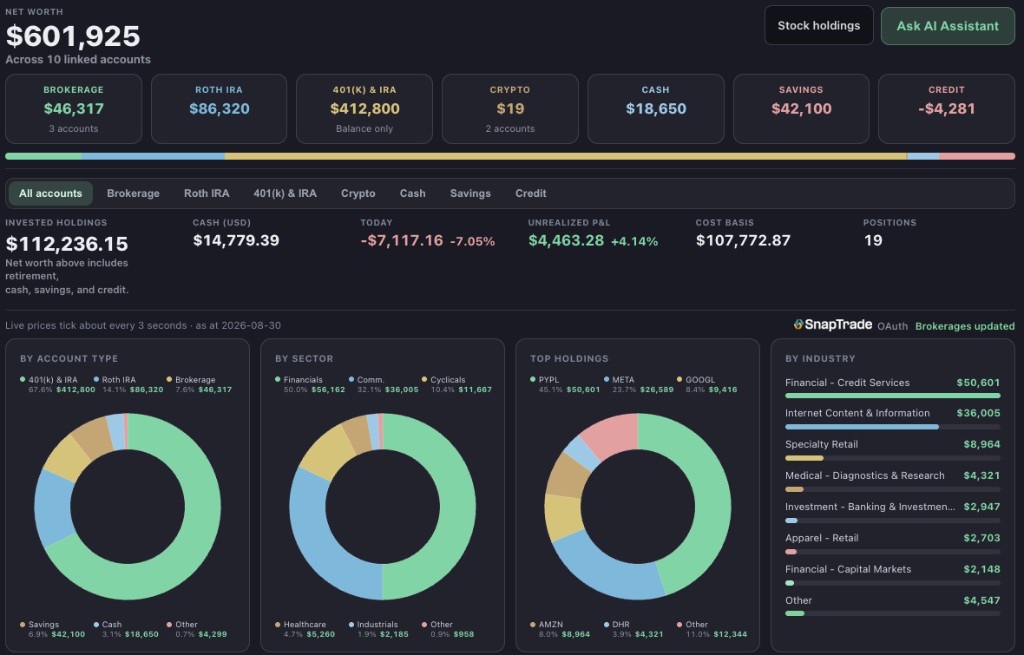Click the unrealized P&L value $4,463.28
The height and width of the screenshot is (655, 1024).
[566, 240]
